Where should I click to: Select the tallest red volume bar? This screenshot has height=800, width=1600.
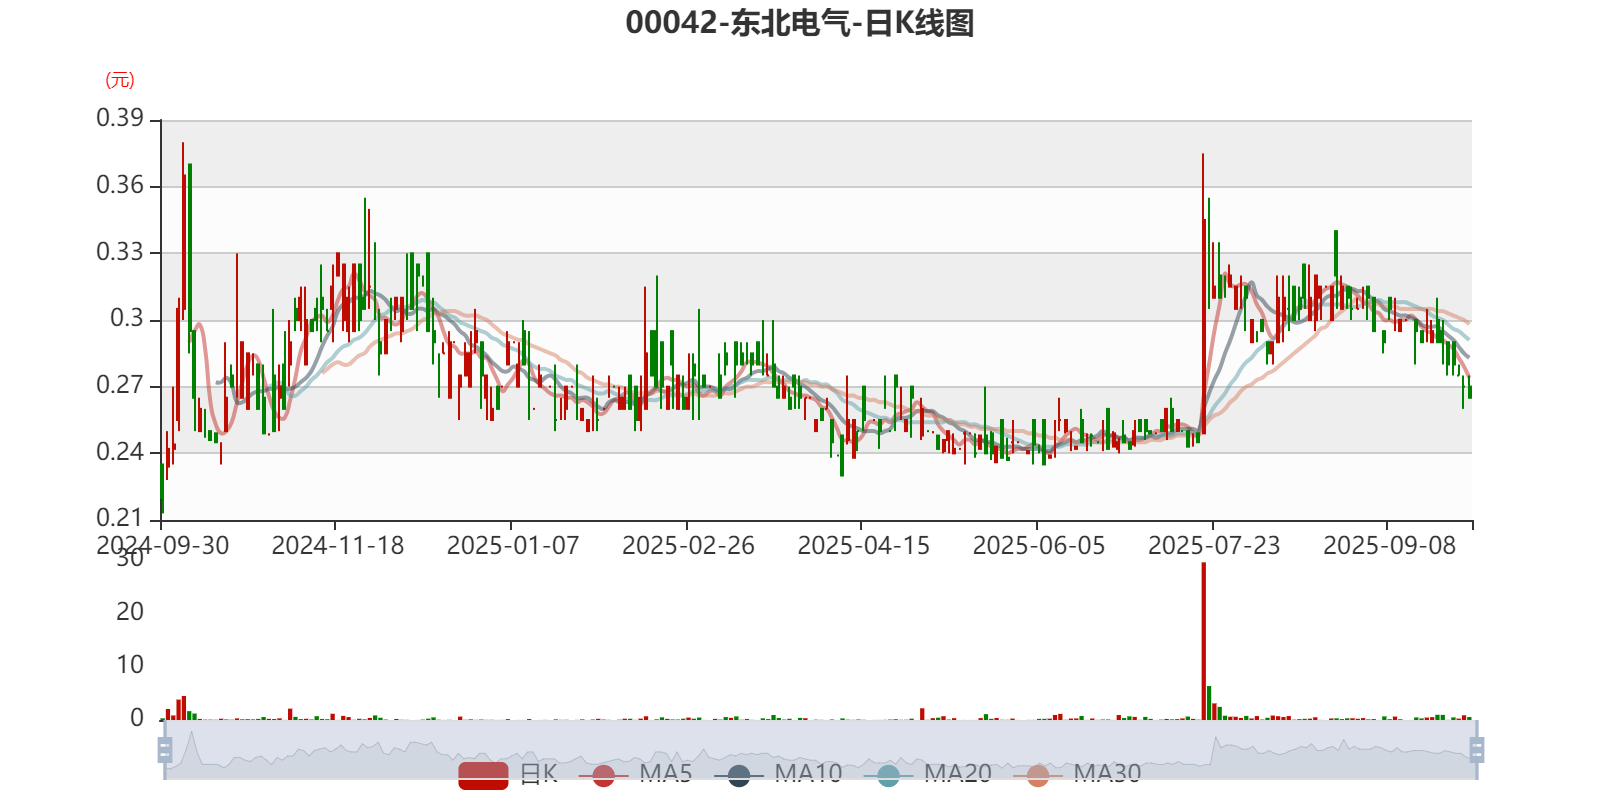click(x=1203, y=641)
